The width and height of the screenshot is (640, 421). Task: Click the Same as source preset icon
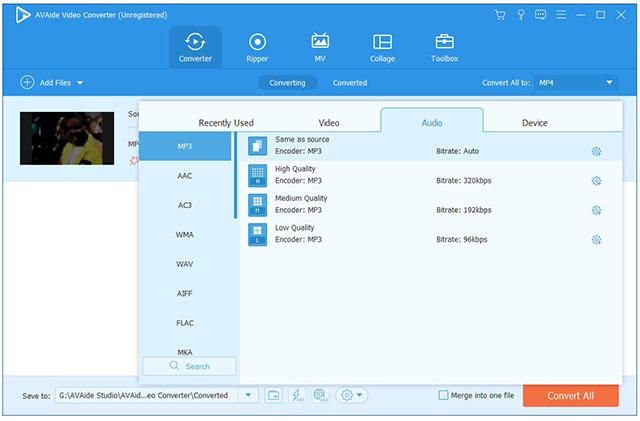258,146
